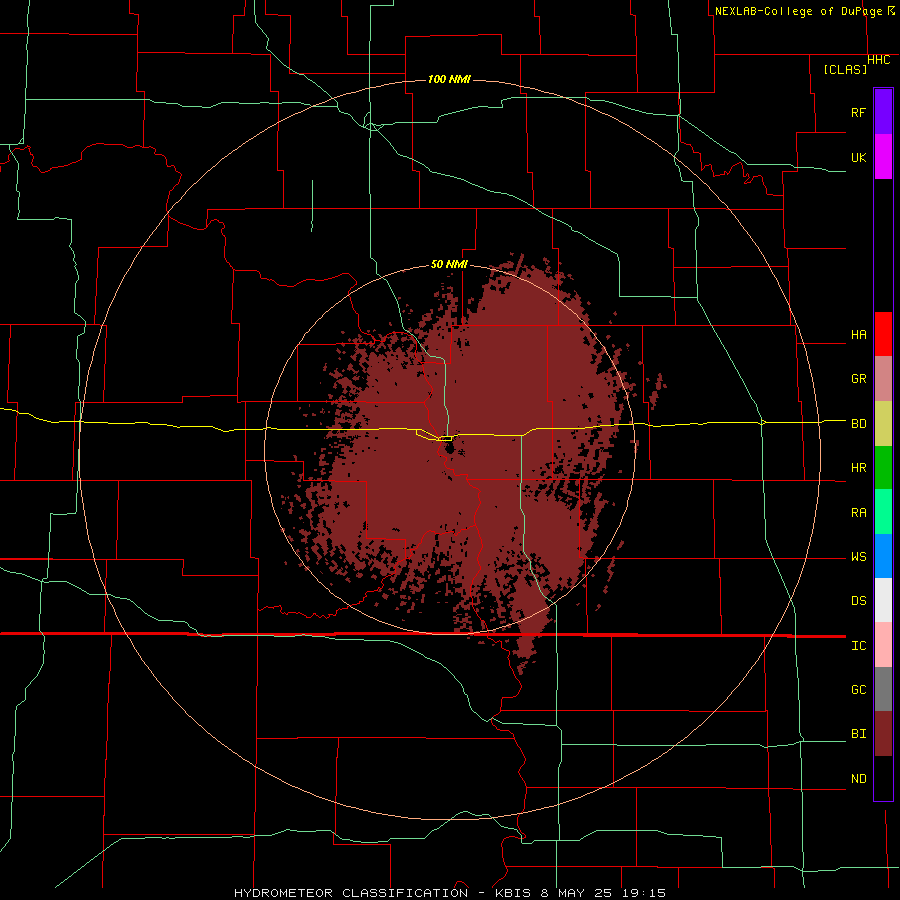Click the GC legend label
This screenshot has height=900, width=900.
858,690
